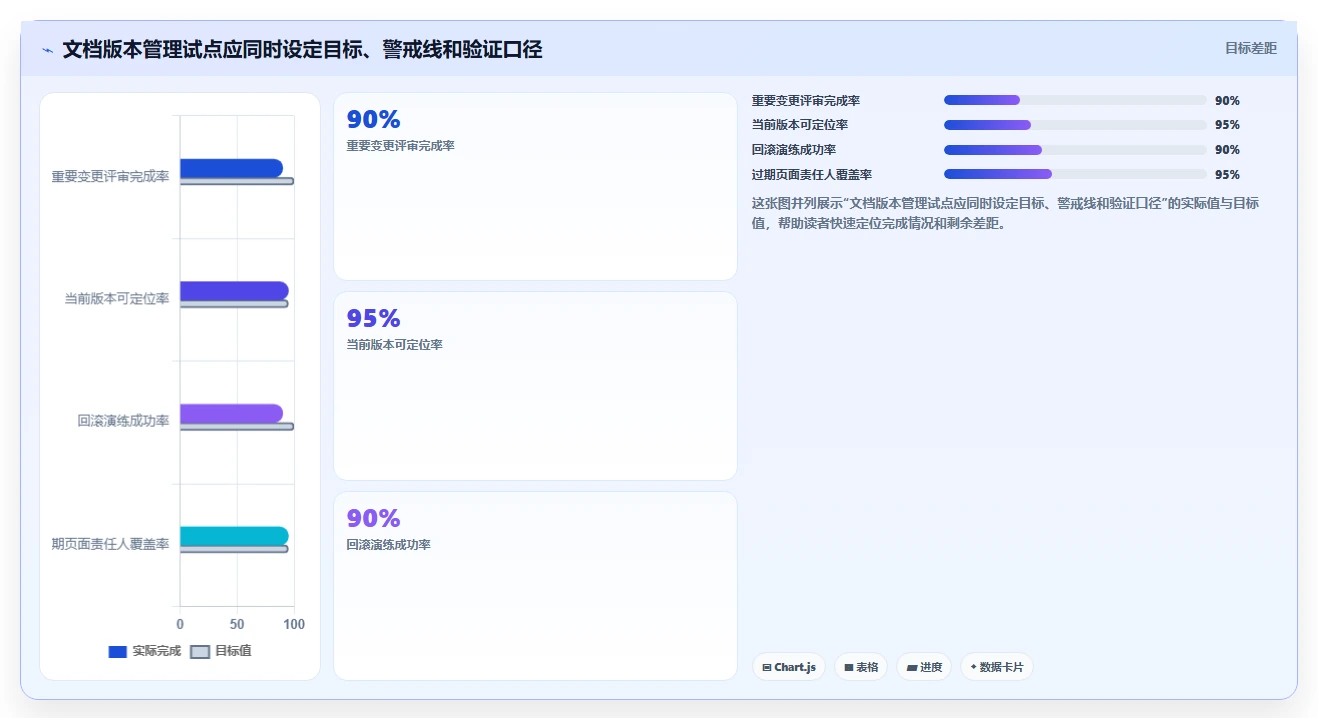Click the 当前版本可定位率 chart axis label

[117, 299]
